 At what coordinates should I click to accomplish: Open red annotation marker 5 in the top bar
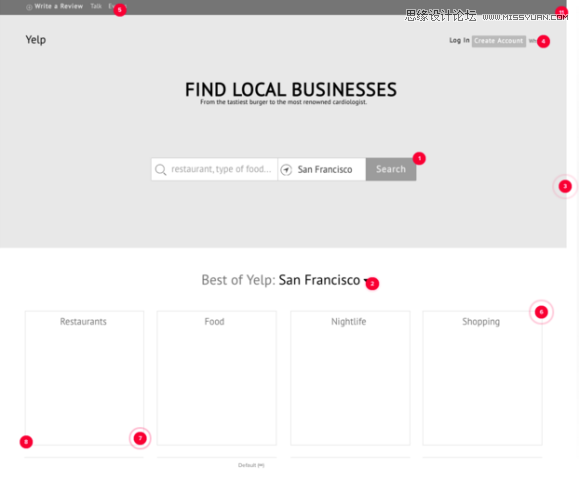[120, 10]
